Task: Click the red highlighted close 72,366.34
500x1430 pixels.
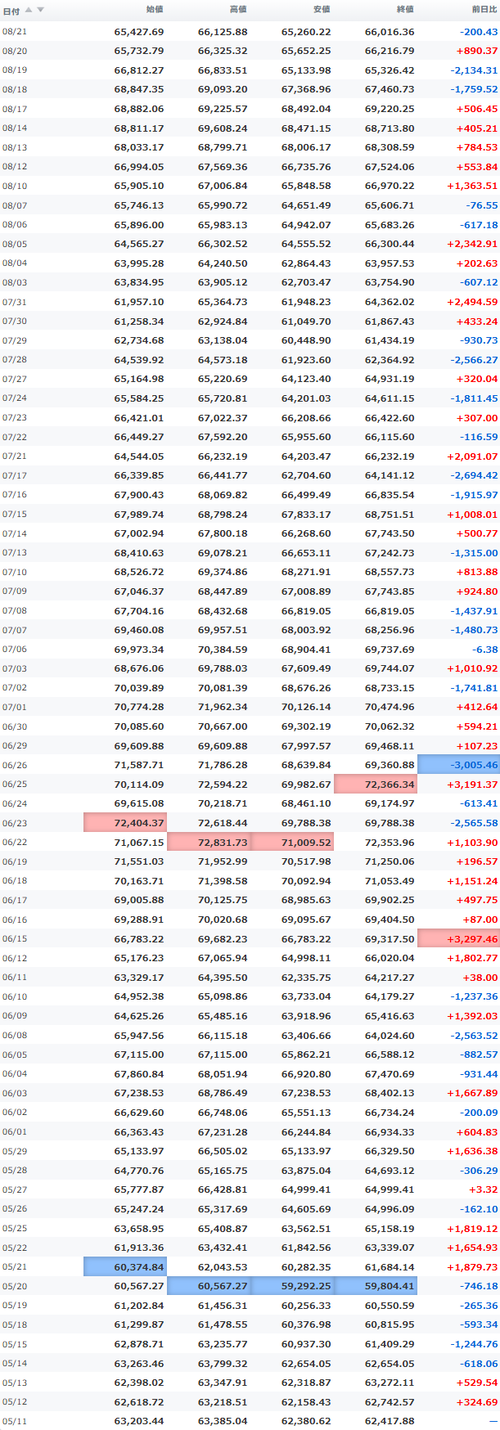Action: (375, 784)
